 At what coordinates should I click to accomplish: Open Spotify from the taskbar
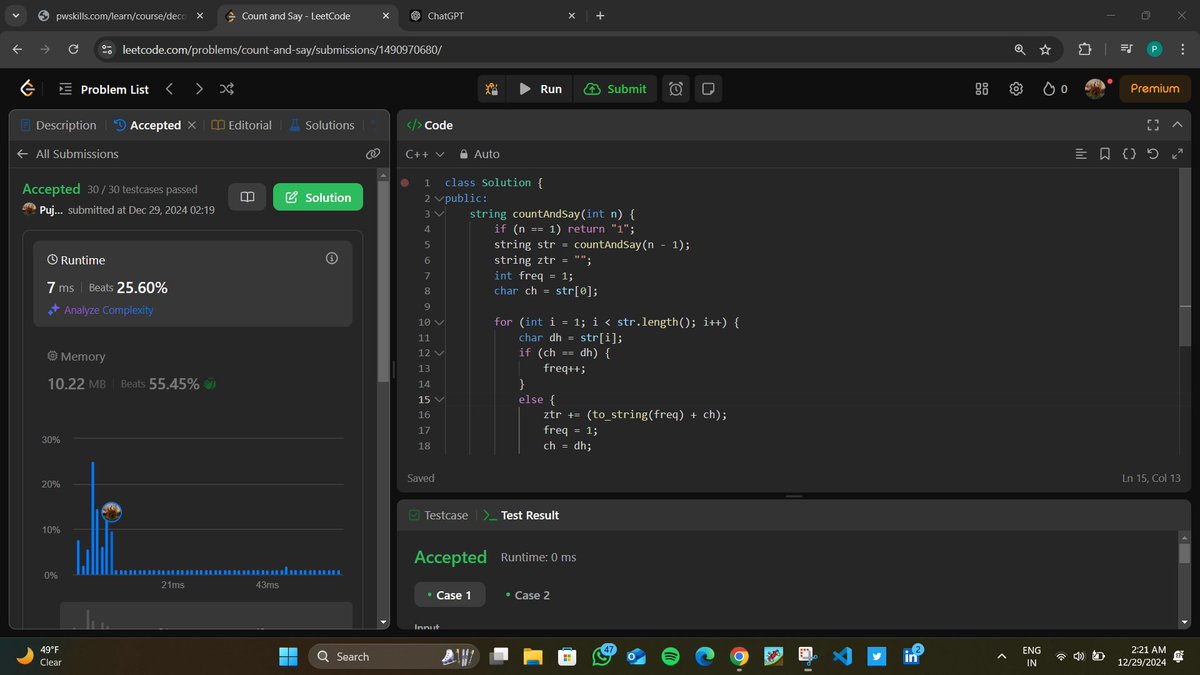click(671, 656)
